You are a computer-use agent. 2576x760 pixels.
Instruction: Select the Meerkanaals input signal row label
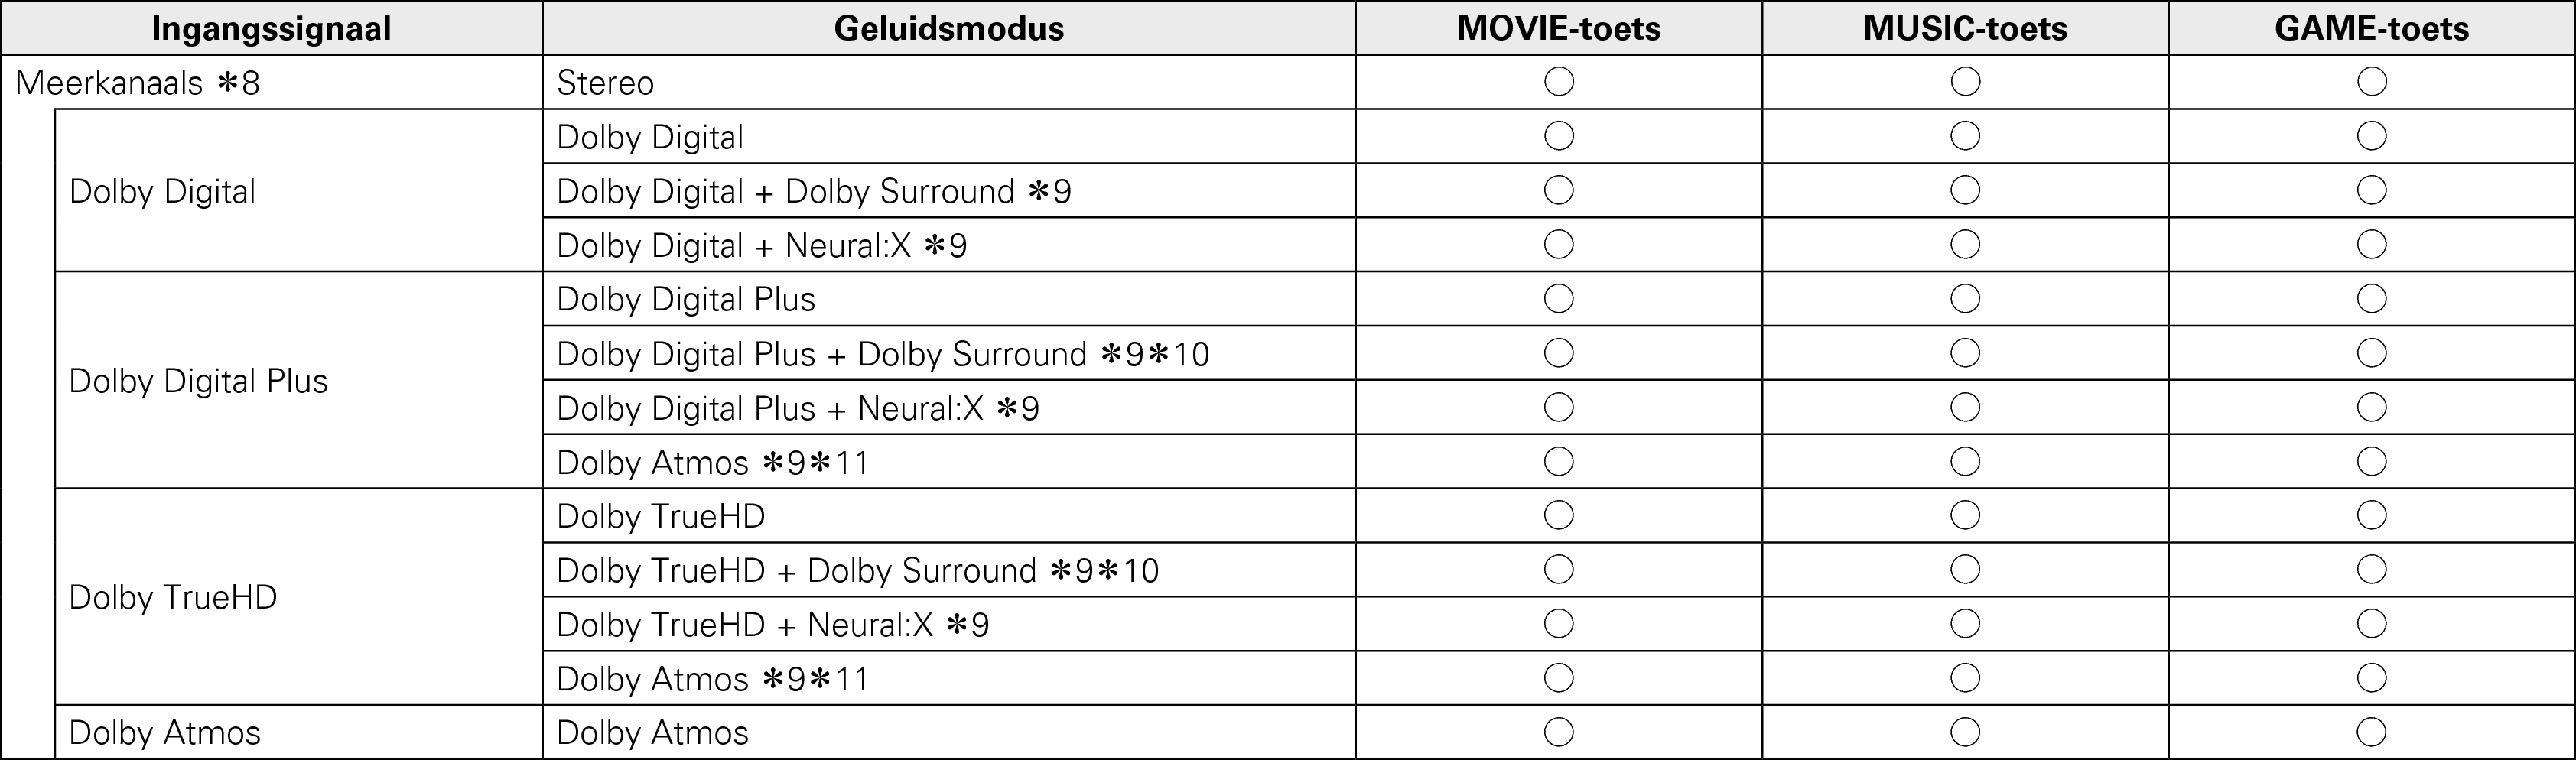[x=137, y=83]
